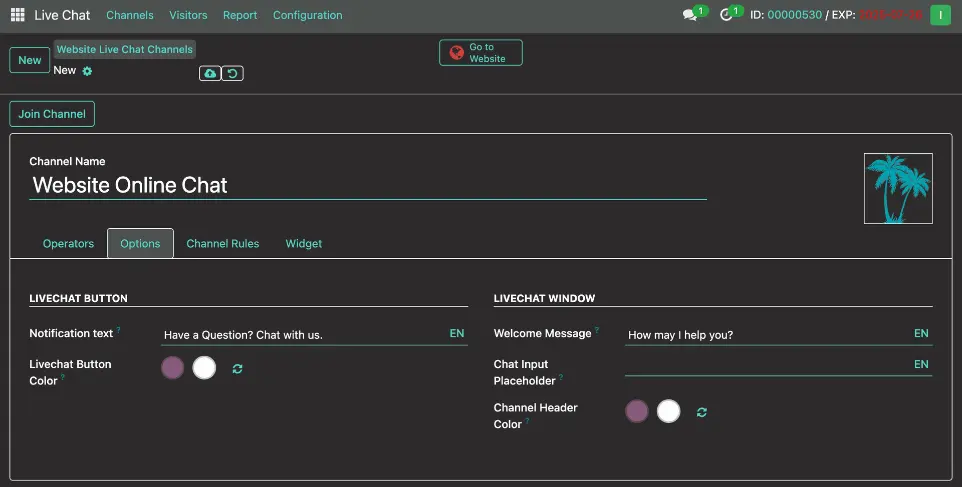Screen dimensions: 962x487
Task: Open the conversations message icon
Action: [x=690, y=15]
